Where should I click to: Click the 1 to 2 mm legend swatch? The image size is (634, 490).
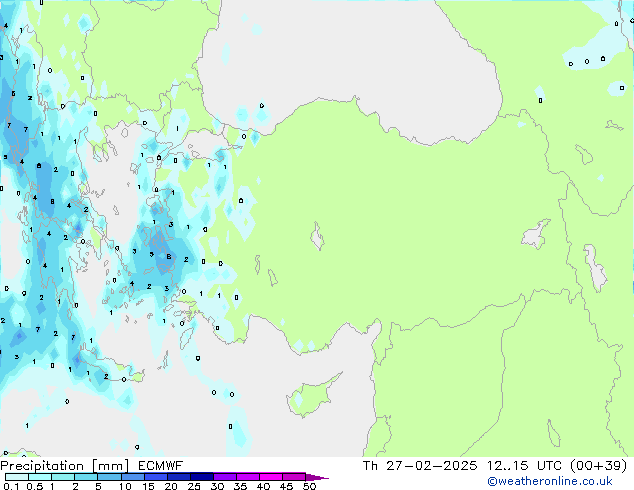[x=63, y=477]
